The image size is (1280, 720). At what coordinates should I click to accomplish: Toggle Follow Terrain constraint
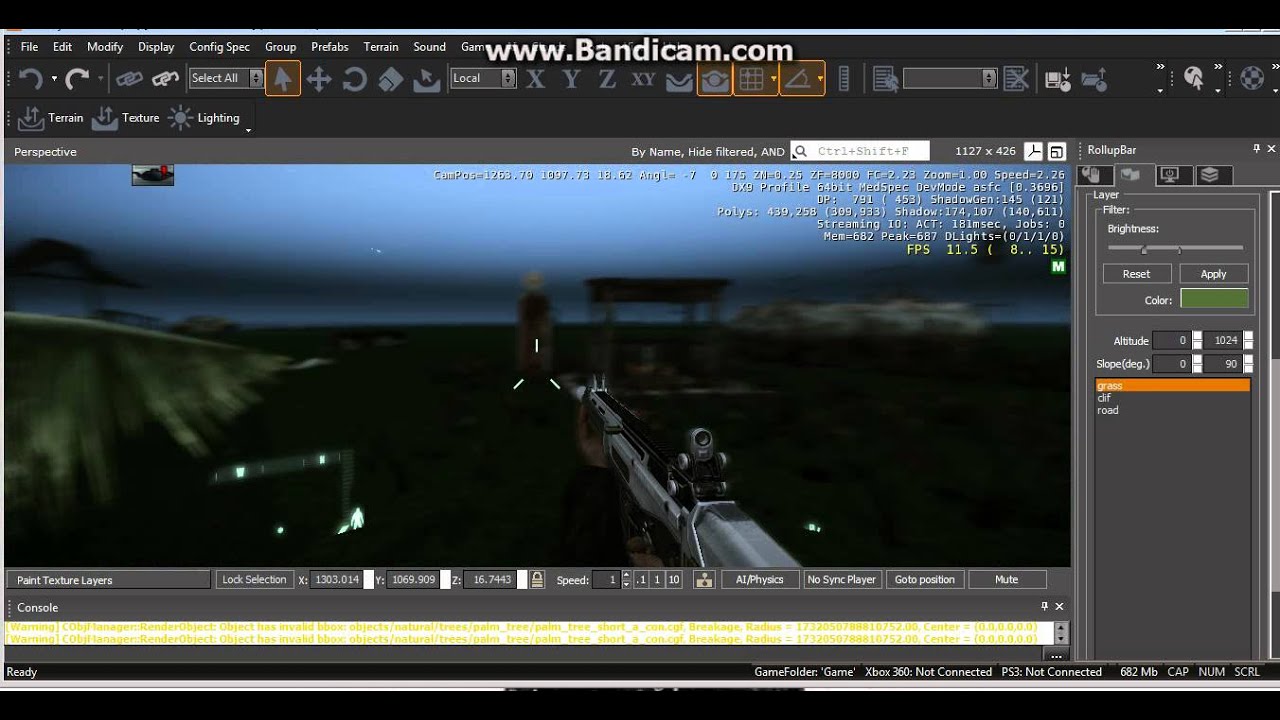pos(679,79)
